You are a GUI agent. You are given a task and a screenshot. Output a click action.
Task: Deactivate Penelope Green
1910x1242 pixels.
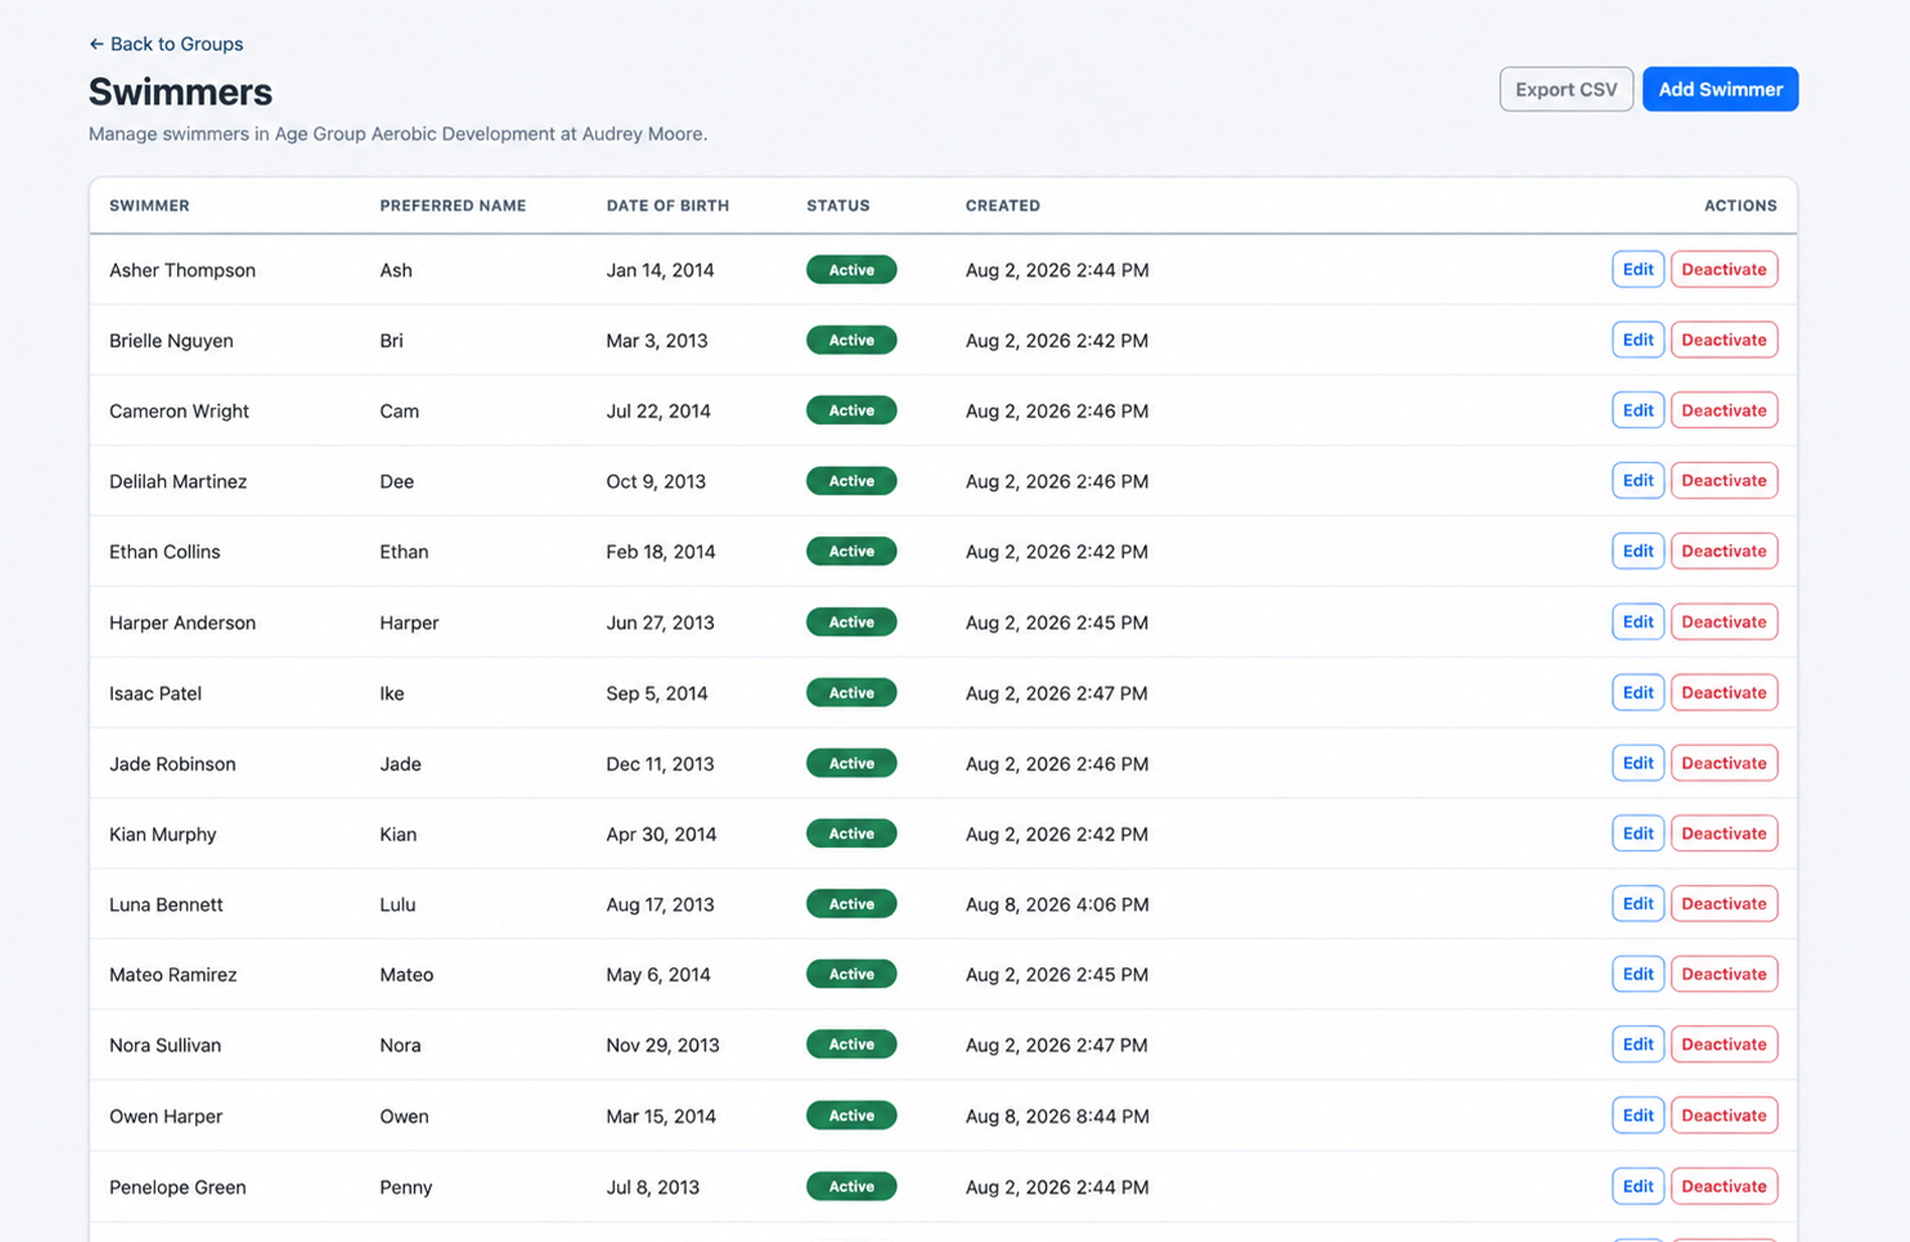pyautogui.click(x=1724, y=1186)
